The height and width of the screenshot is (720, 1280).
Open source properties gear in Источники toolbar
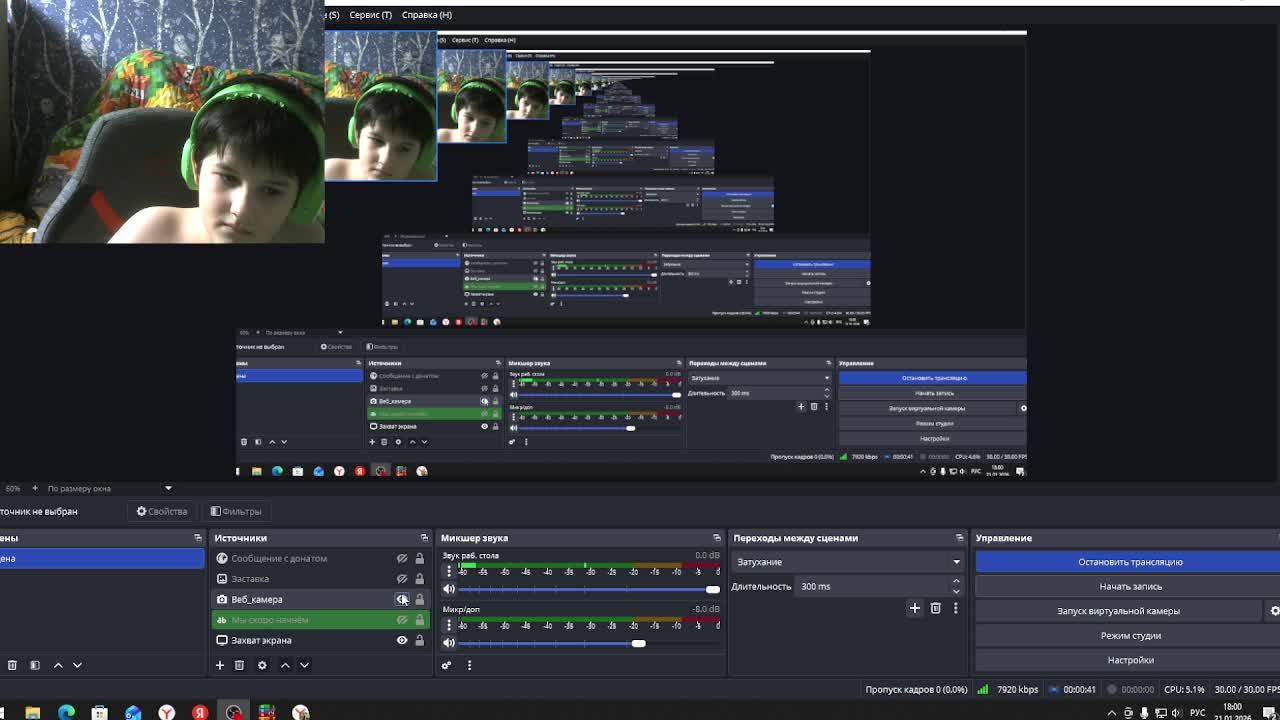pos(262,665)
